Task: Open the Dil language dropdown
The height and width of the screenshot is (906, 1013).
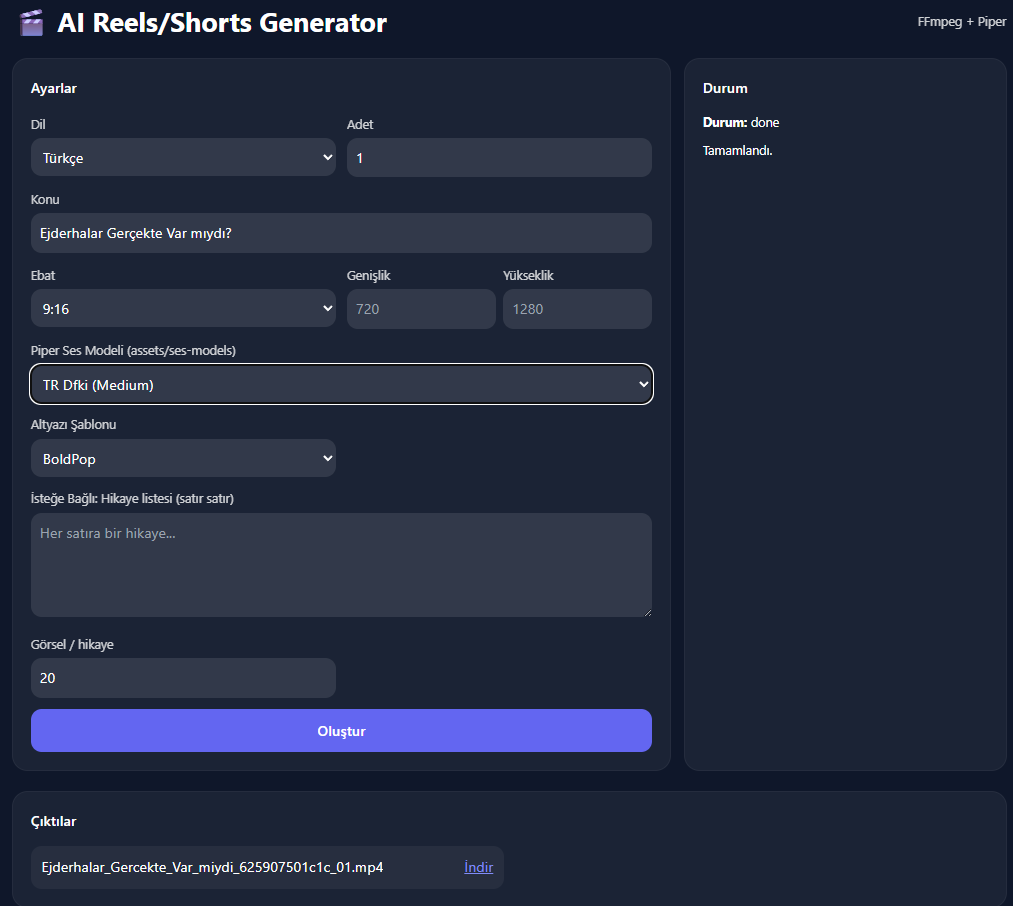Action: tap(183, 158)
